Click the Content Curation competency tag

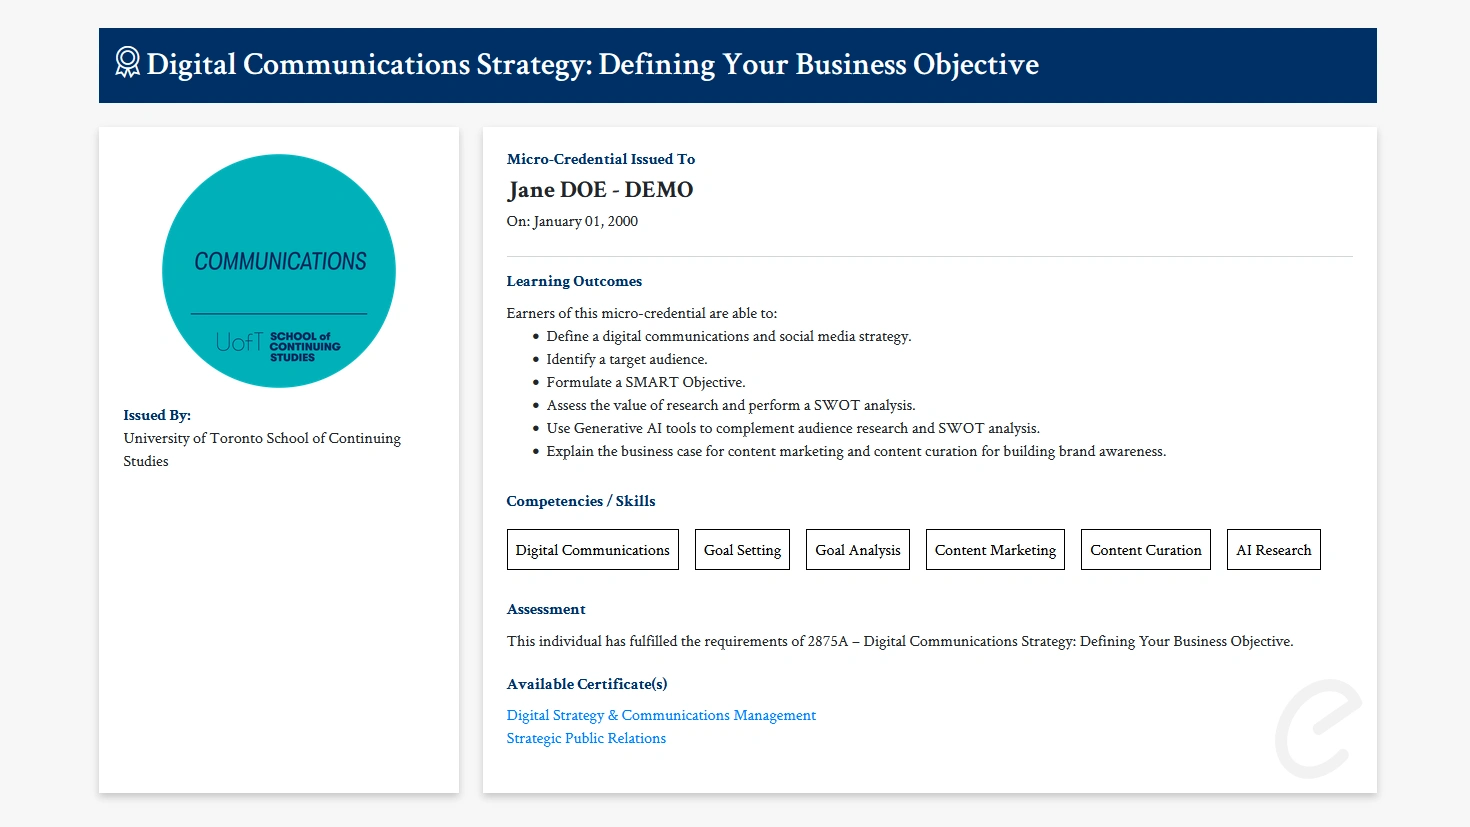[1145, 550]
